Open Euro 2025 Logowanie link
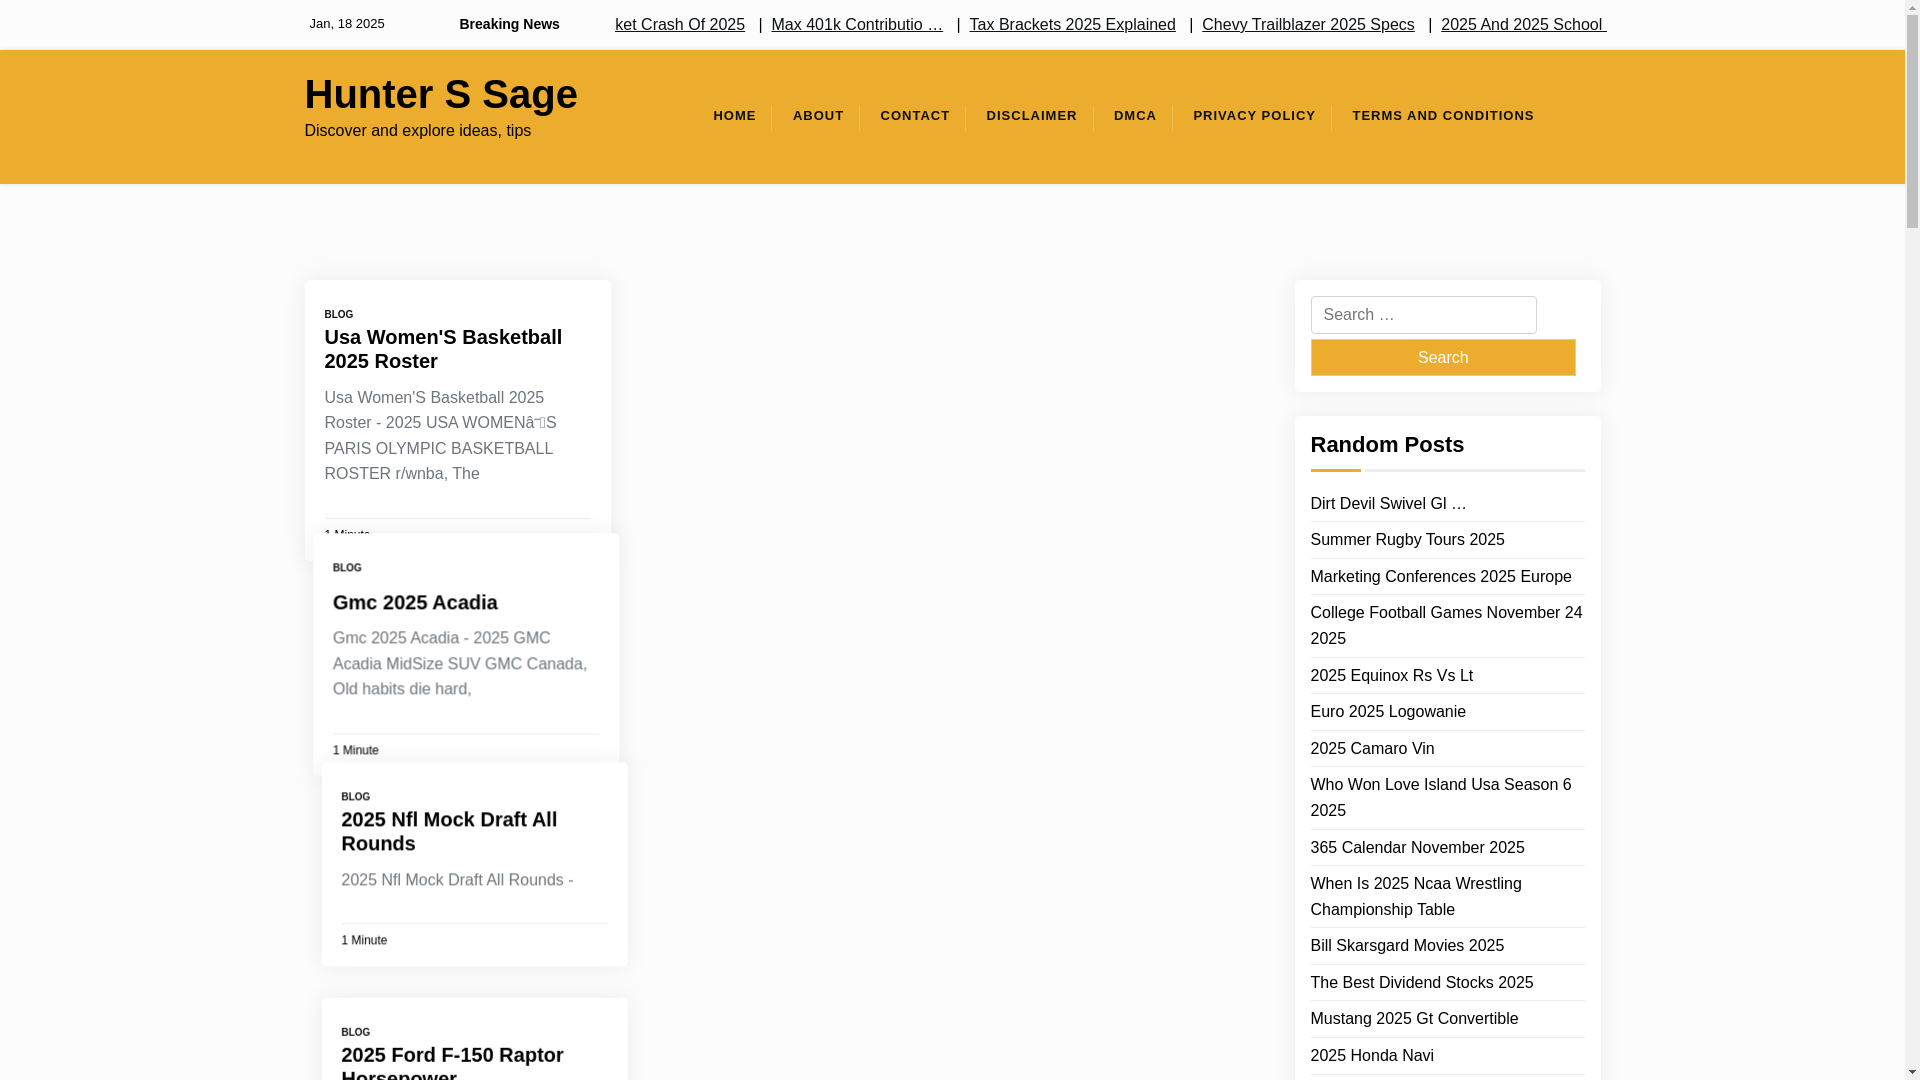 pyautogui.click(x=1388, y=712)
